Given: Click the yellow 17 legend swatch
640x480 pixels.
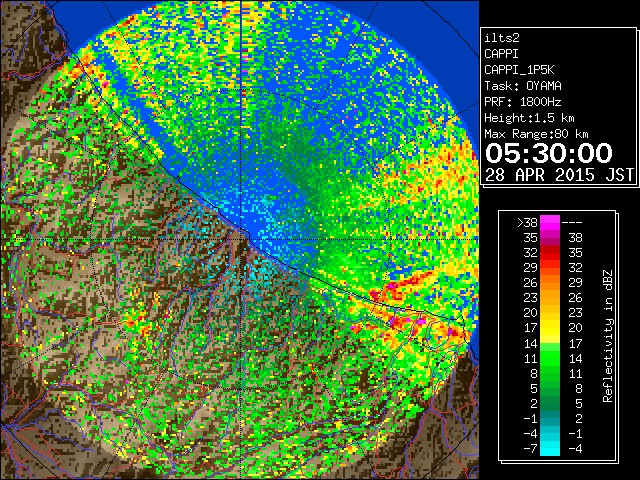Looking at the screenshot, I should (550, 328).
